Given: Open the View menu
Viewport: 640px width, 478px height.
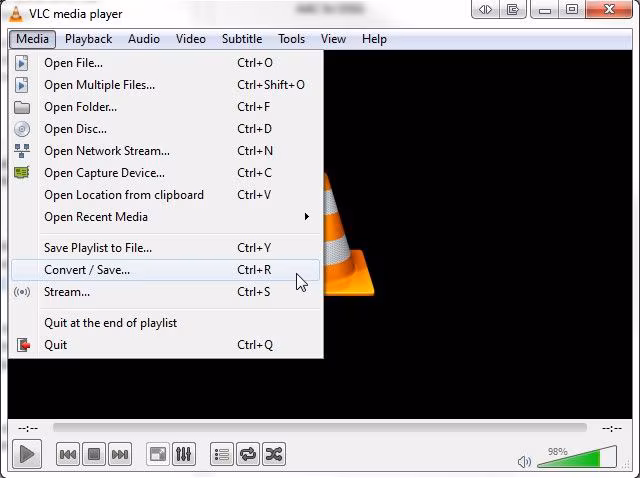Looking at the screenshot, I should click(333, 39).
